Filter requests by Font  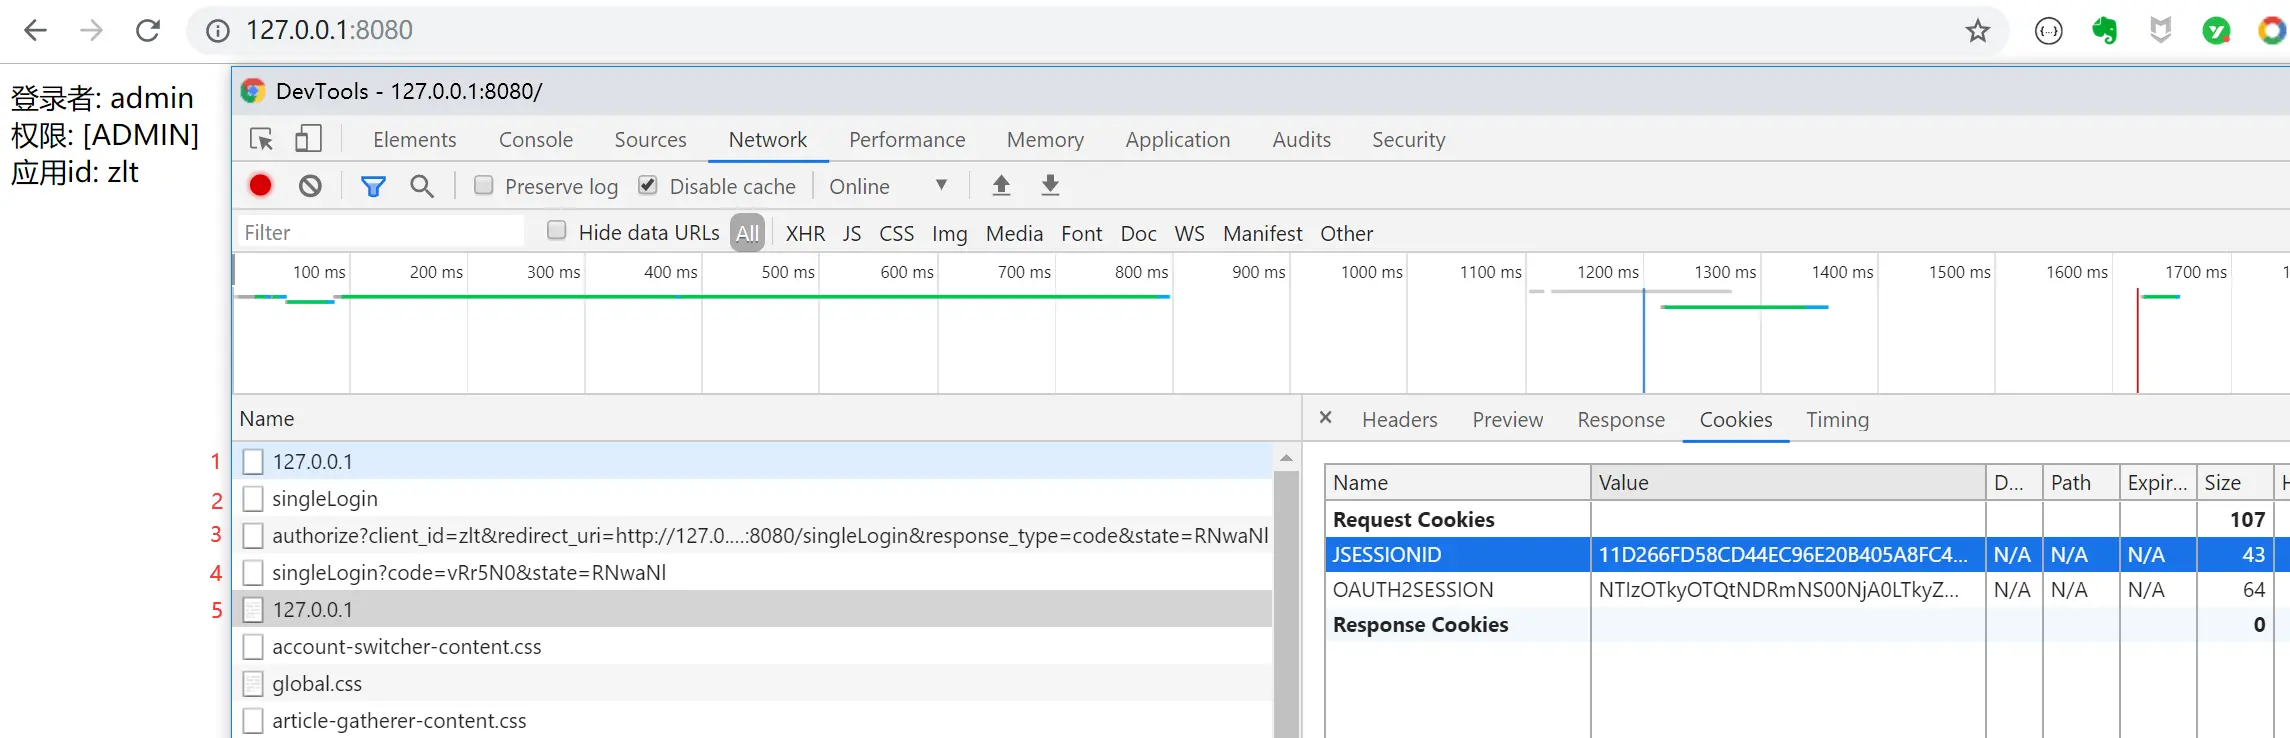point(1081,233)
